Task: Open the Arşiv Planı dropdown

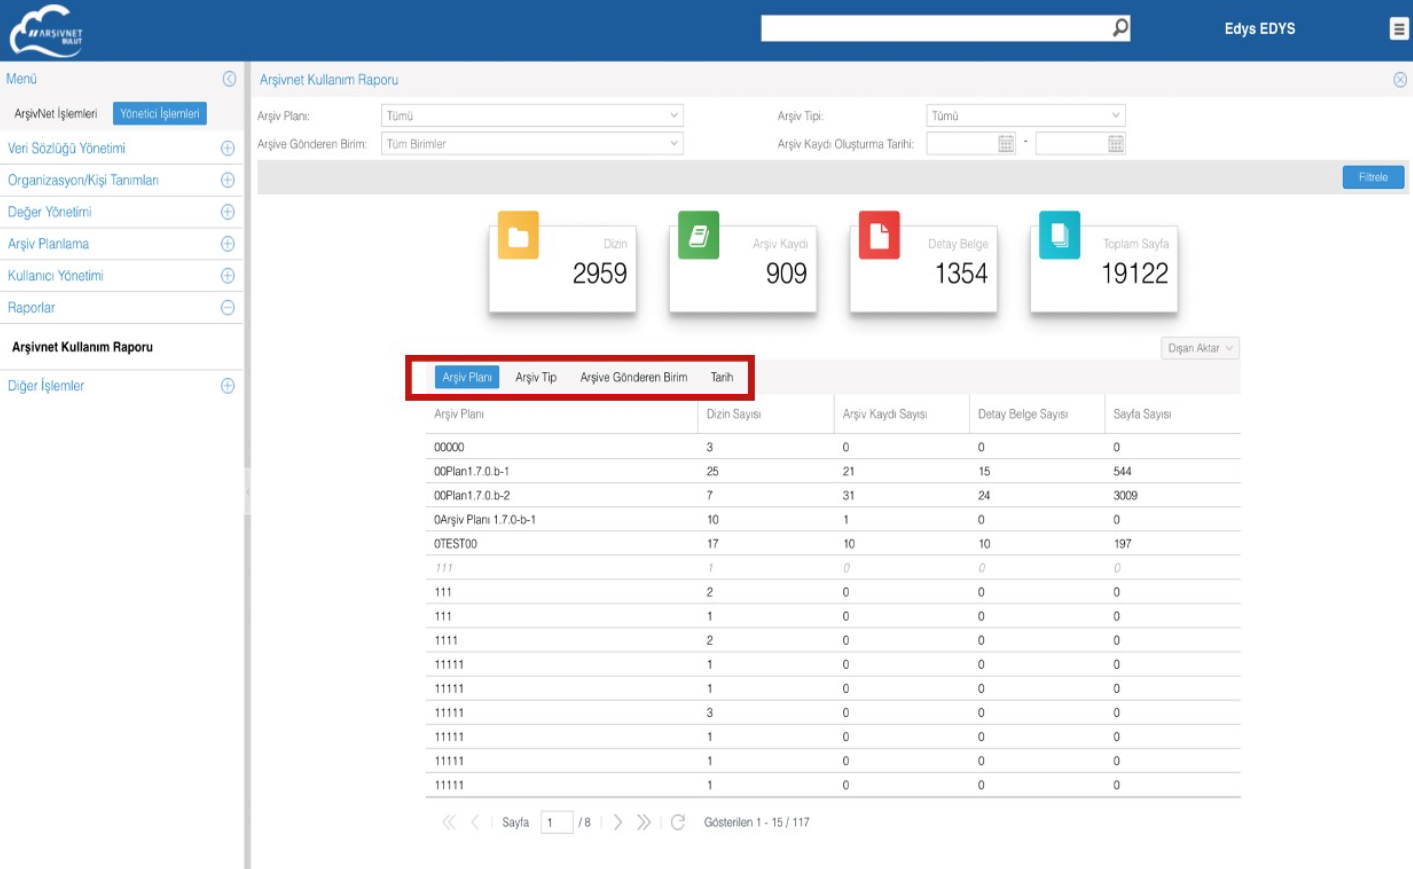Action: tap(532, 116)
